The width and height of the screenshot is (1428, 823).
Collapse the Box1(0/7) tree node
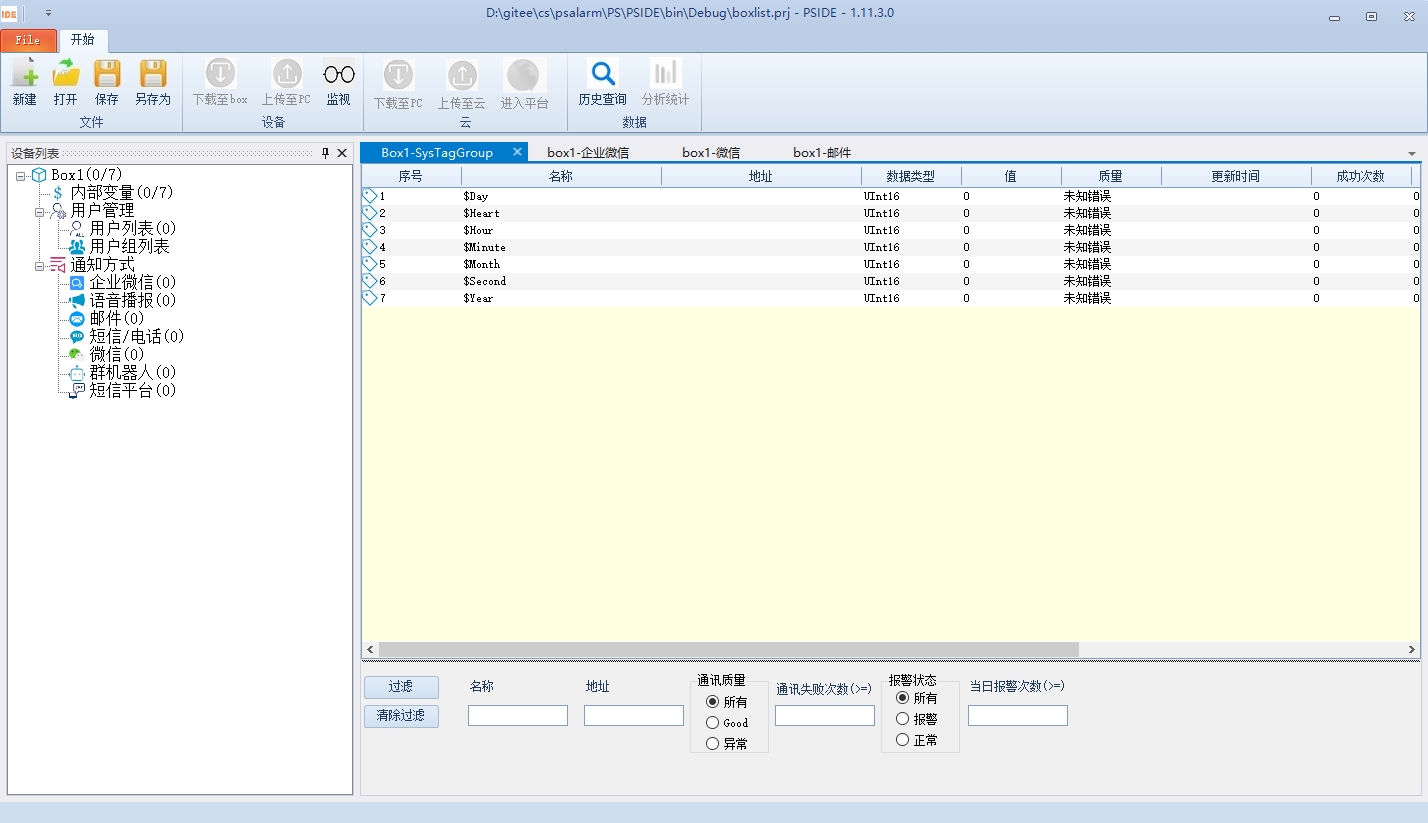tap(21, 175)
